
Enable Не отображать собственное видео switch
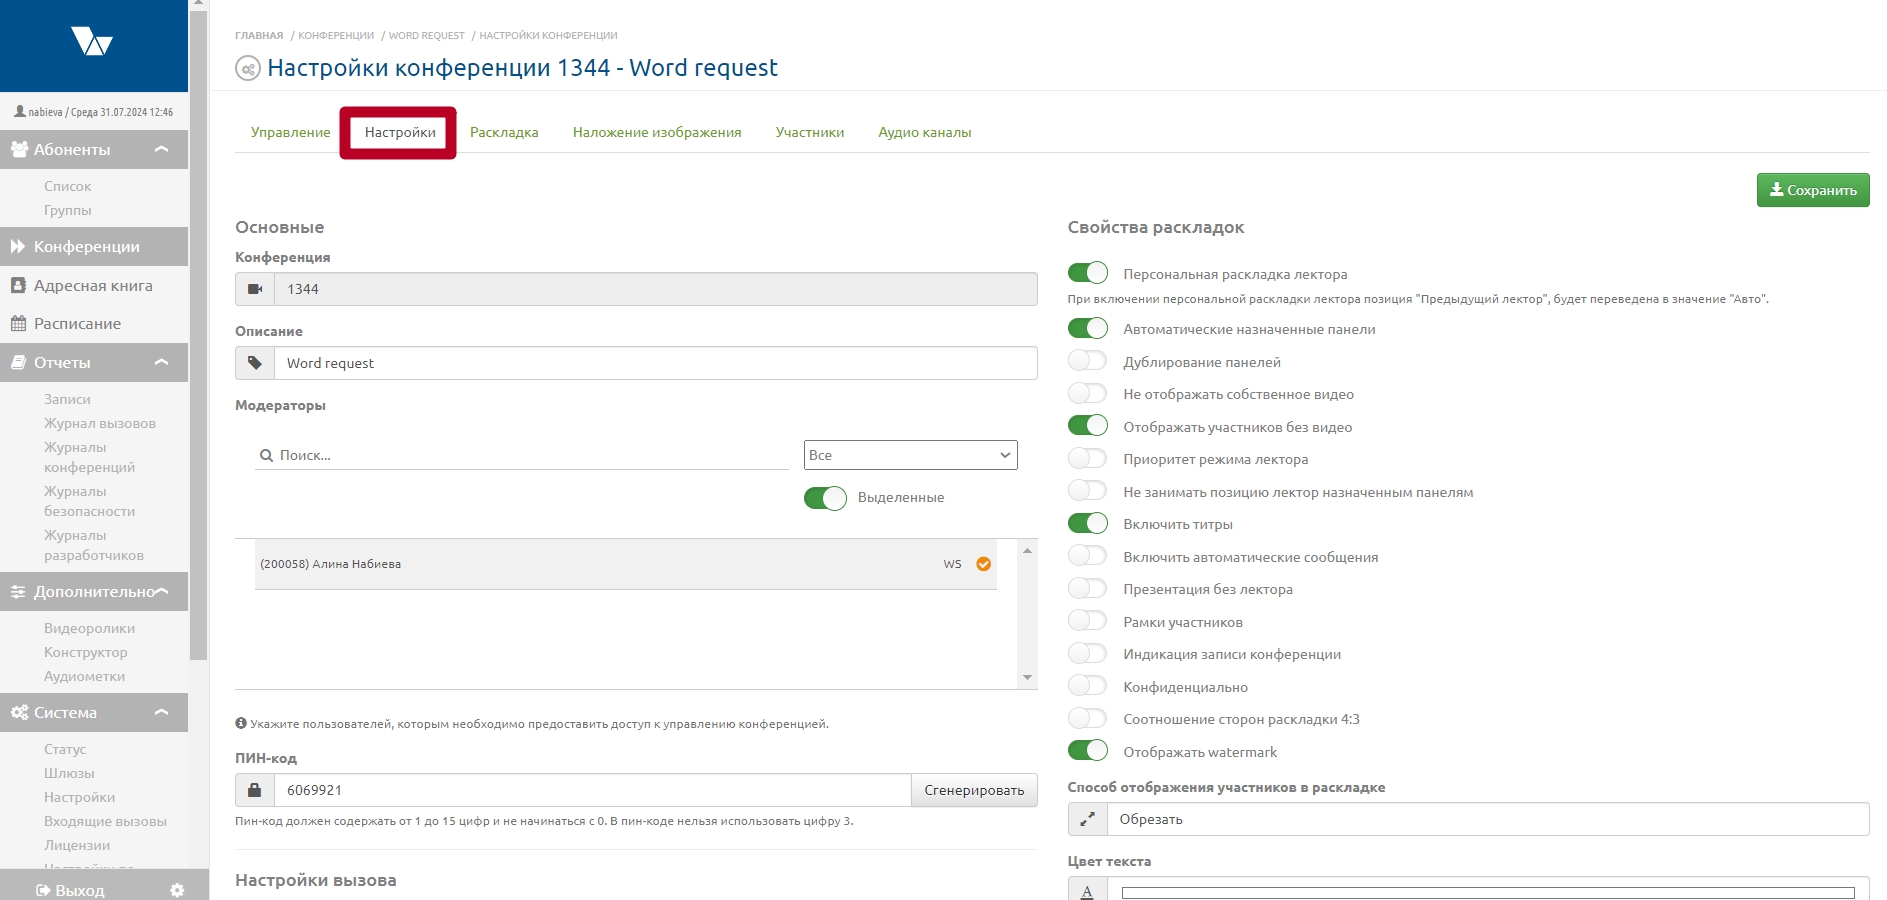tap(1088, 393)
